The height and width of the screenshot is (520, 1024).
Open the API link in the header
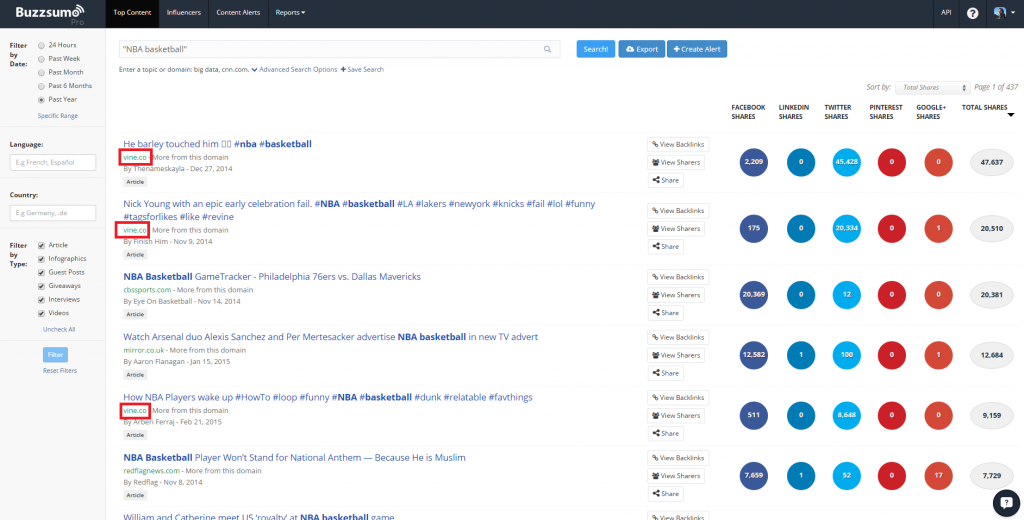click(946, 12)
